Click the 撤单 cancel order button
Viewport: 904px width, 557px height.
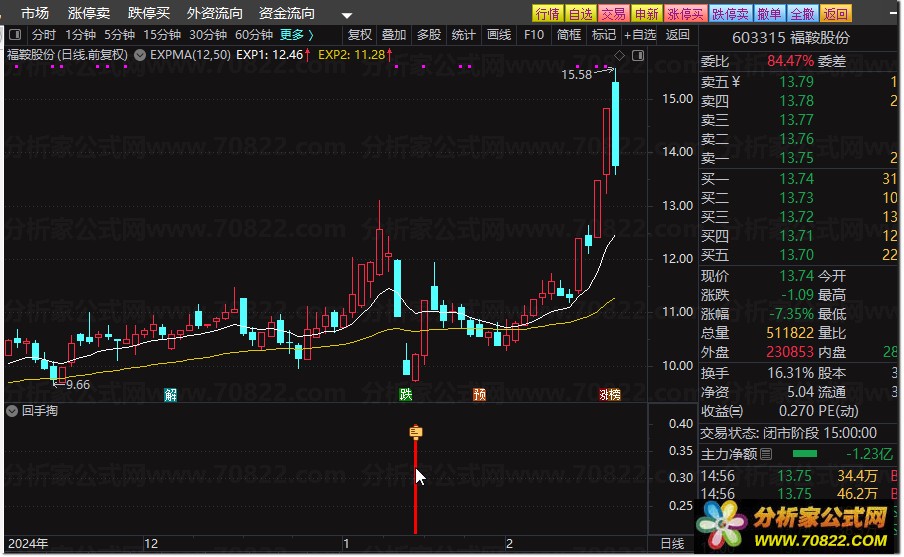(769, 13)
